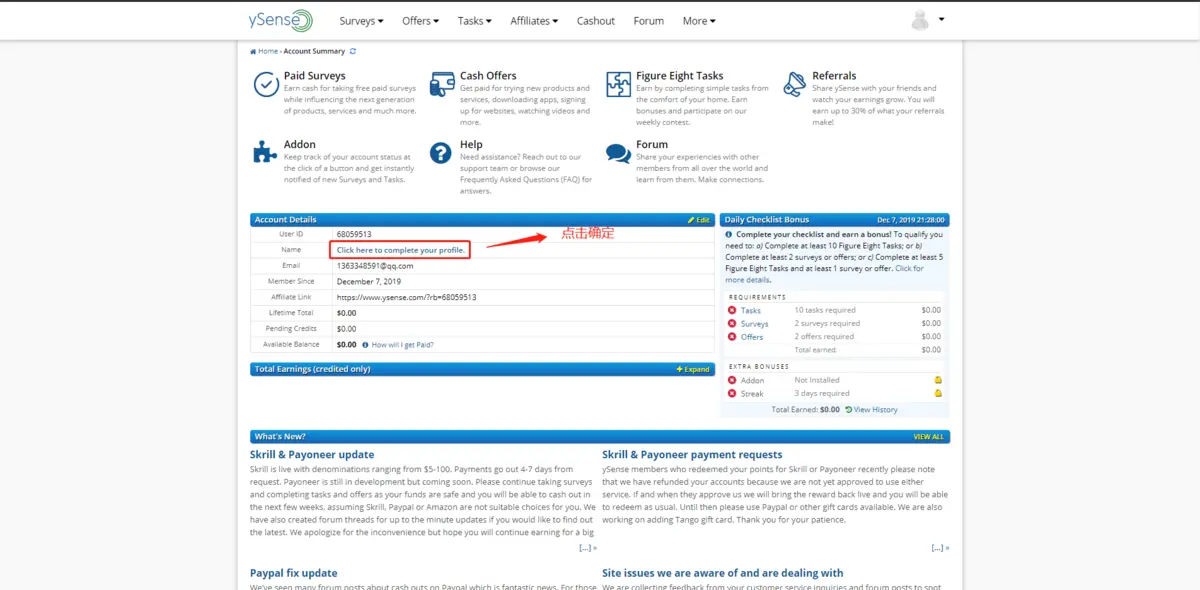Screen dimensions: 1200x590
Task: Open the Cash Offers heading
Action: (x=488, y=76)
